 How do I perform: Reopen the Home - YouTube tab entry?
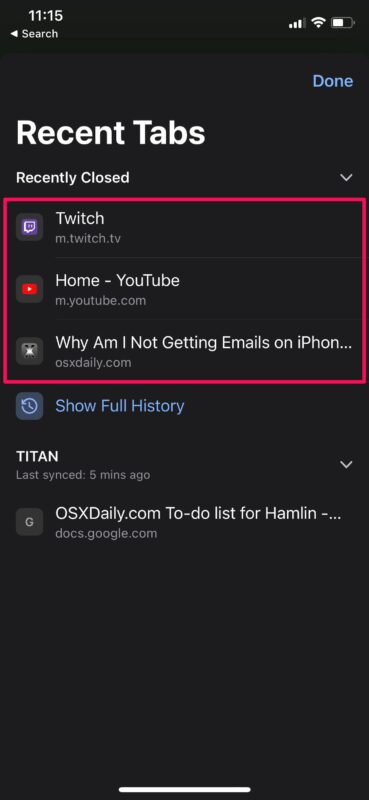(185, 289)
